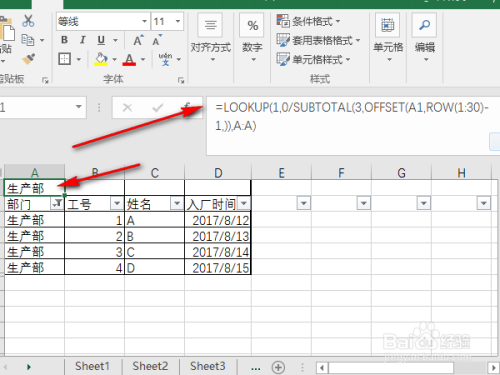
Task: Click the Cut scissors icon
Action: 28,21
